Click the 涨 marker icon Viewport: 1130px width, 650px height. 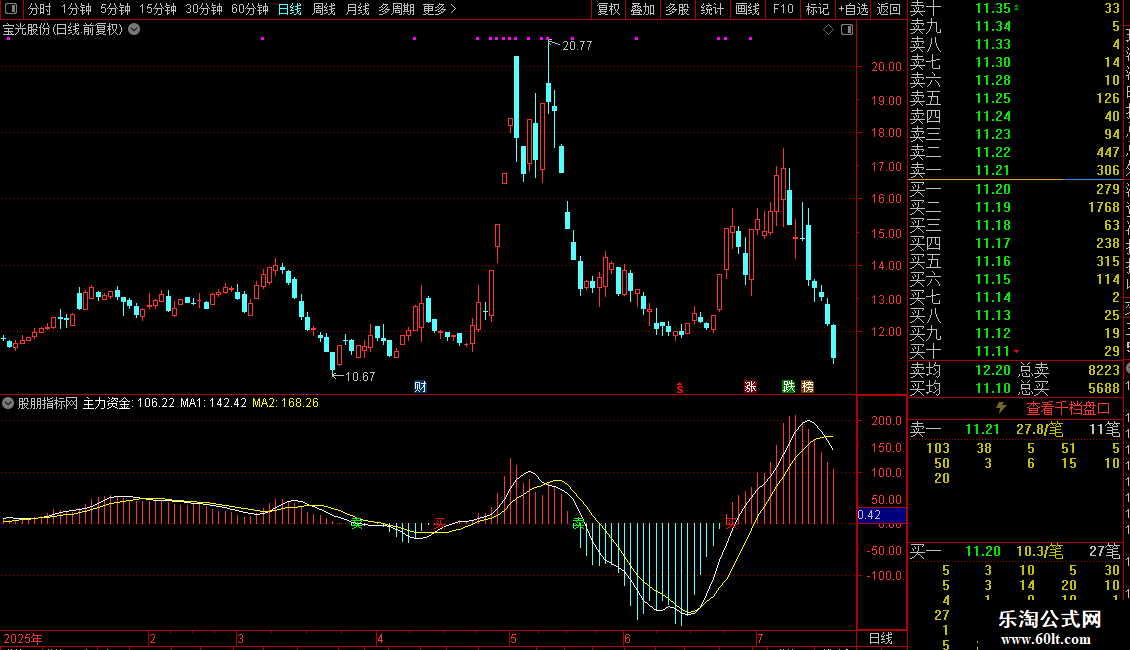[x=750, y=387]
